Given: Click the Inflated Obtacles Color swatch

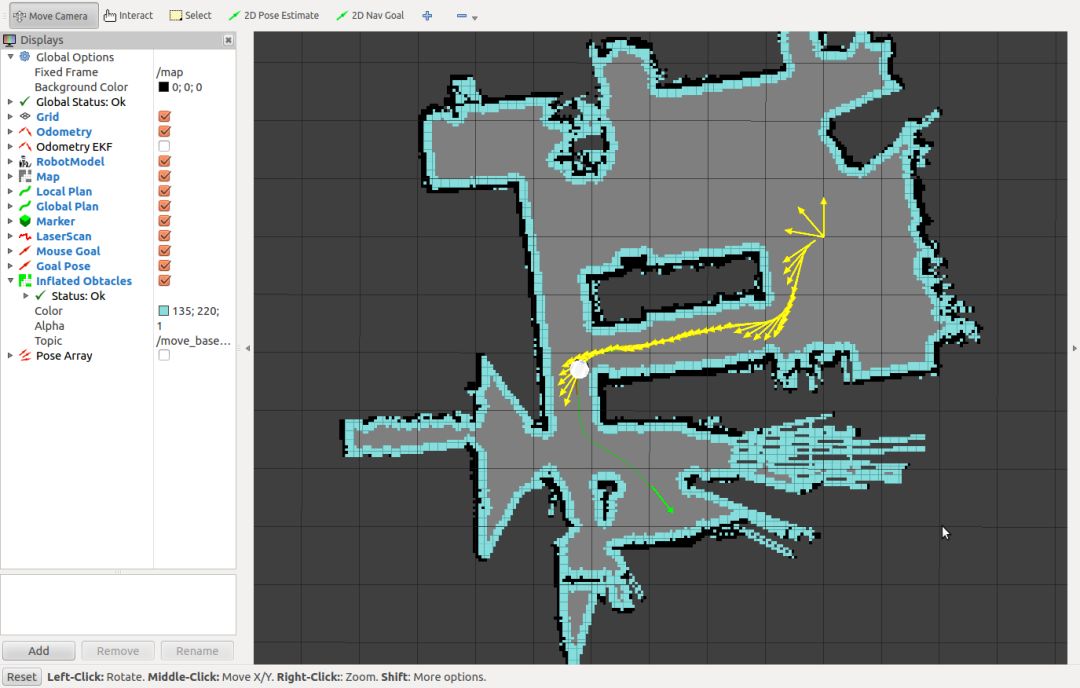Looking at the screenshot, I should point(164,311).
